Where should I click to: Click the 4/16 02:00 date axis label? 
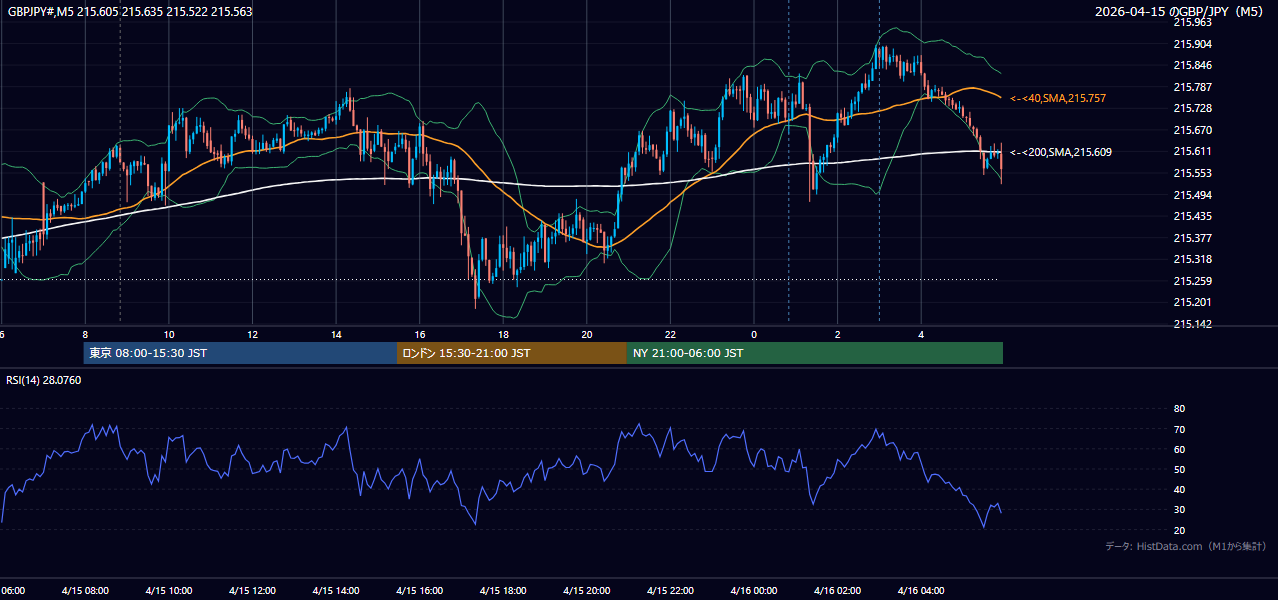click(x=838, y=591)
